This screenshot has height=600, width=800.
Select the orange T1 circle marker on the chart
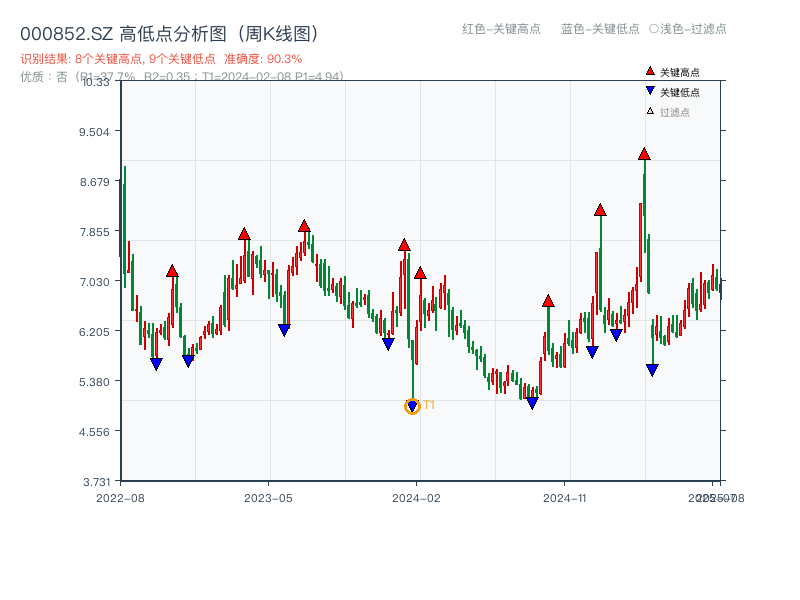411,406
